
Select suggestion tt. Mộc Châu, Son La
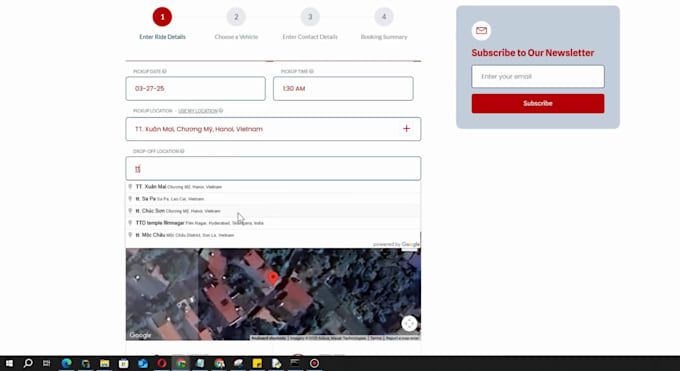(x=273, y=235)
